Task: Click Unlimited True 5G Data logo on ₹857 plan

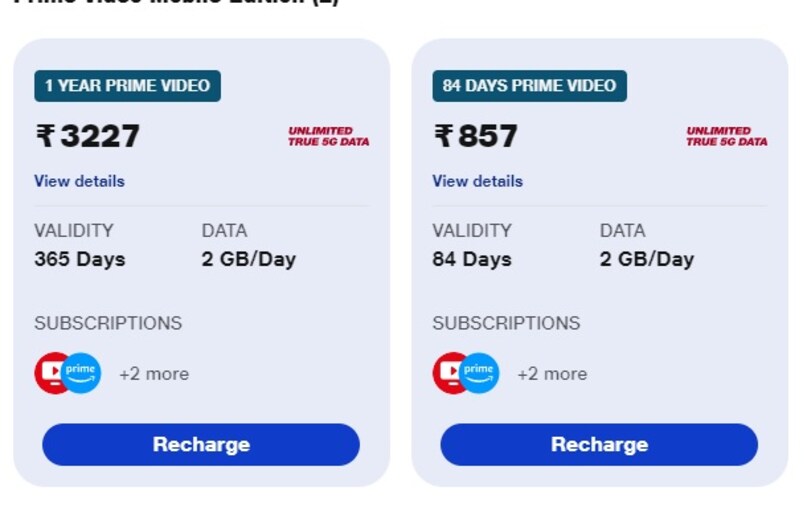Action: [726, 136]
